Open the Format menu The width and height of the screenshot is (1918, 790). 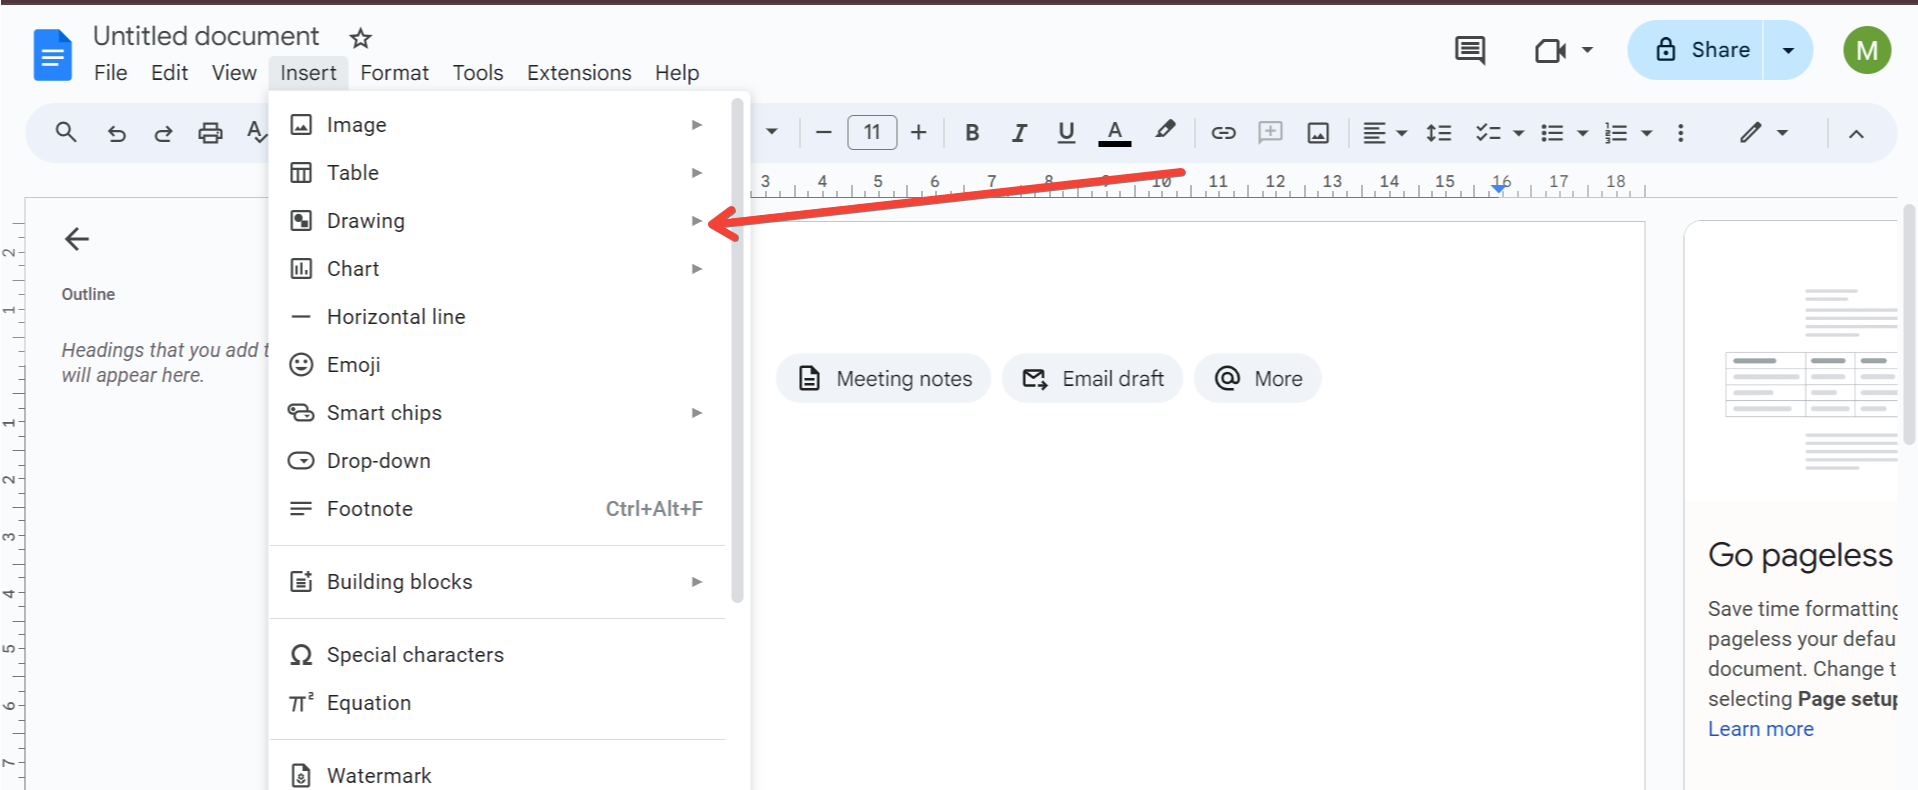pyautogui.click(x=394, y=73)
